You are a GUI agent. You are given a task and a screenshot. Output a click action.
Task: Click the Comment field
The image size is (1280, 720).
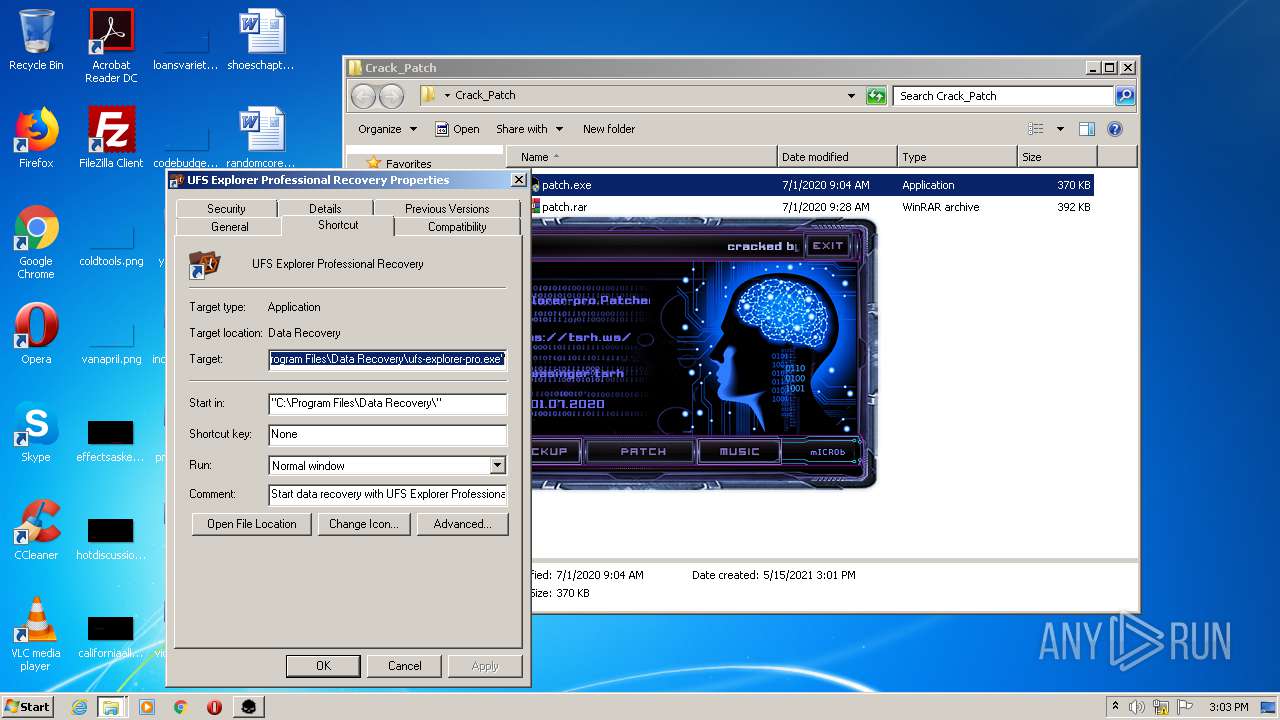pos(388,494)
